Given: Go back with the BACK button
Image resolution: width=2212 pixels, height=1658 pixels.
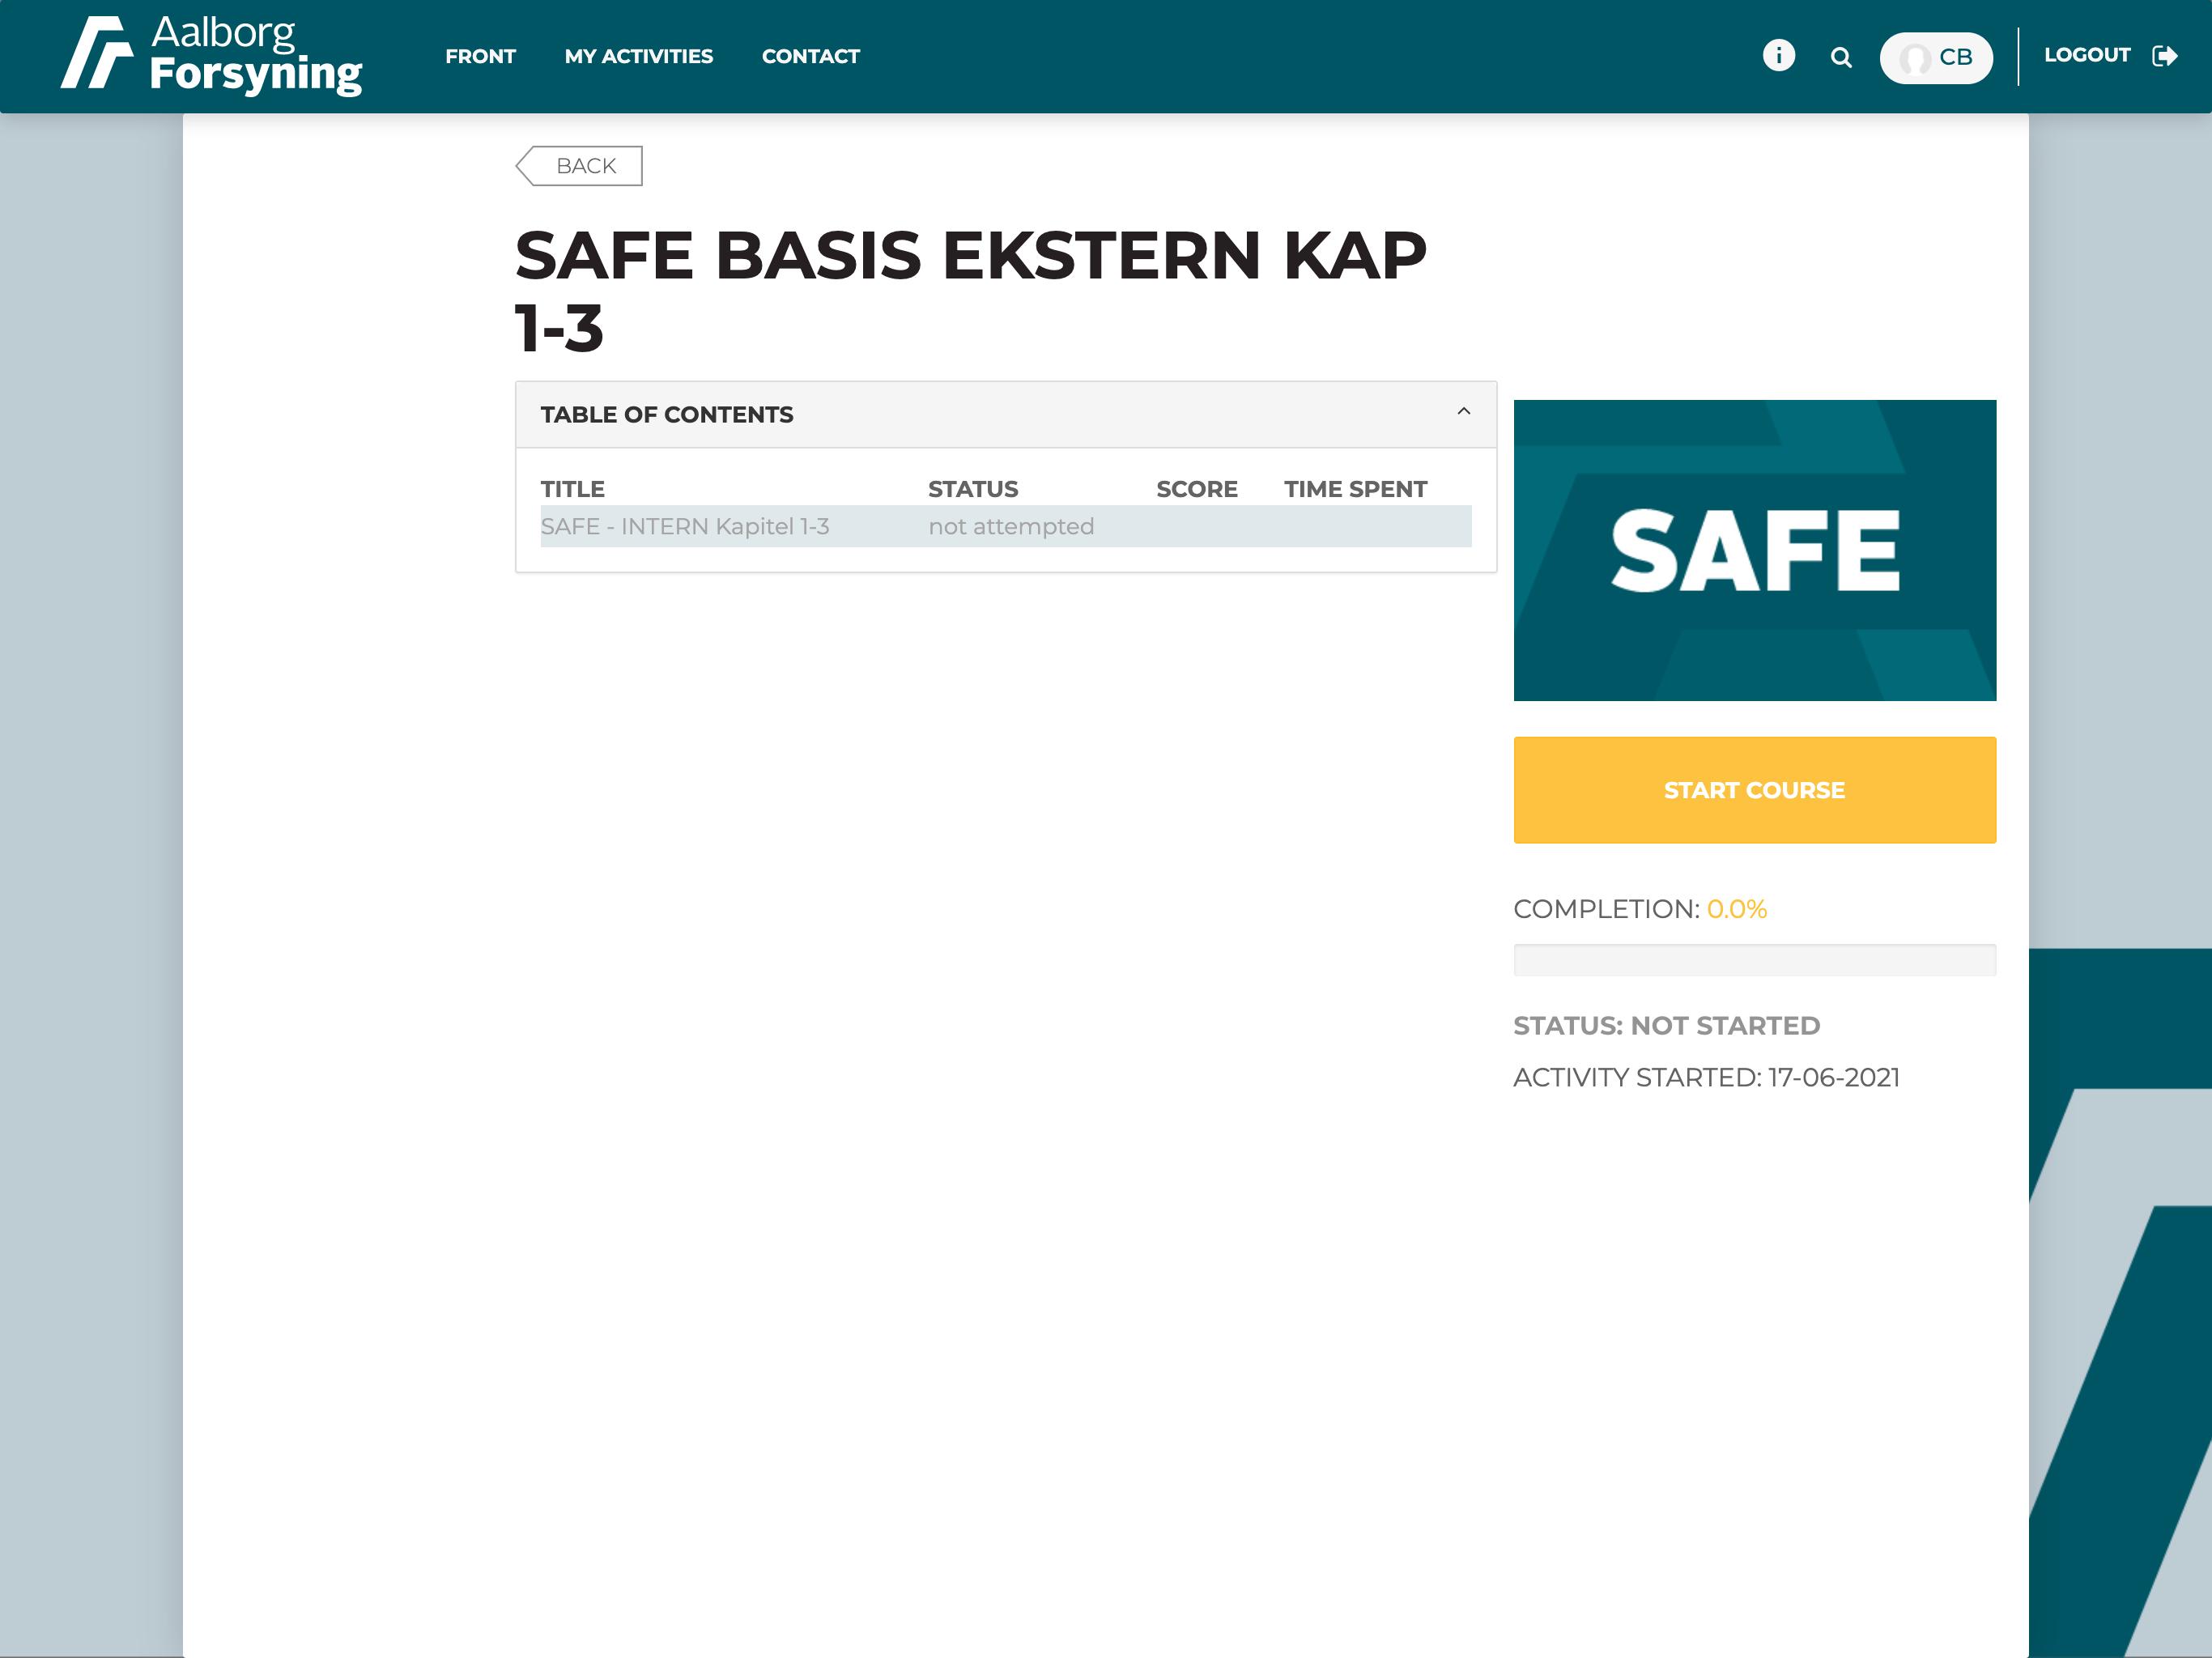Looking at the screenshot, I should coord(579,166).
